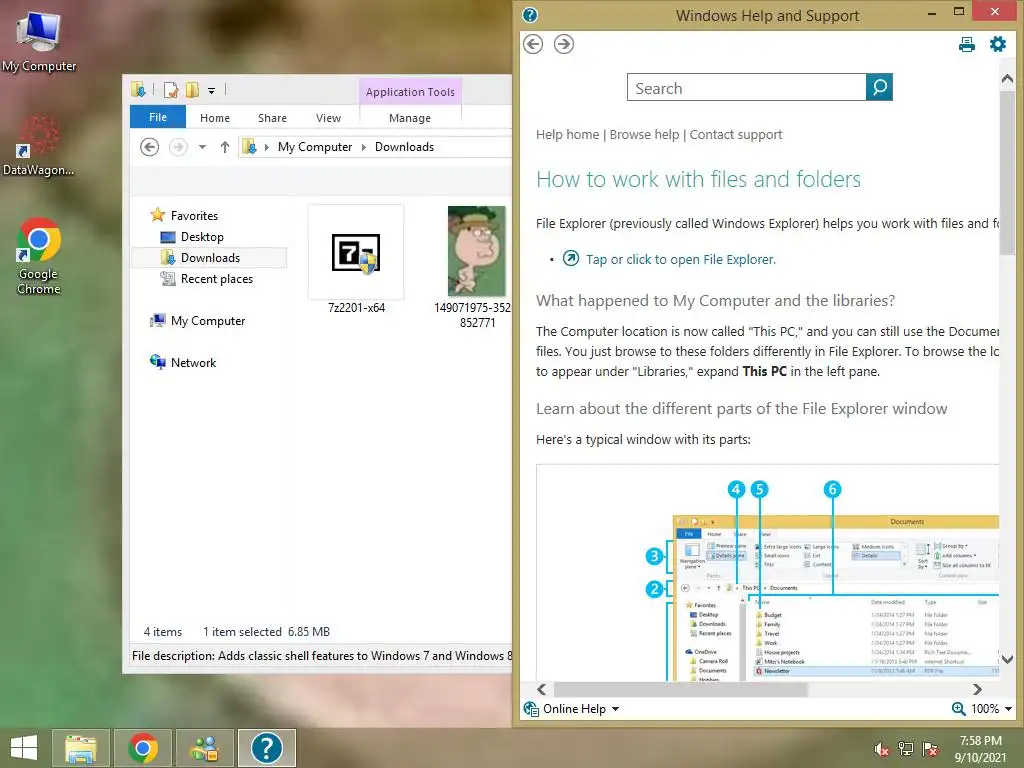This screenshot has height=768, width=1024.
Task: Go up one folder level in Explorer
Action: tap(225, 147)
